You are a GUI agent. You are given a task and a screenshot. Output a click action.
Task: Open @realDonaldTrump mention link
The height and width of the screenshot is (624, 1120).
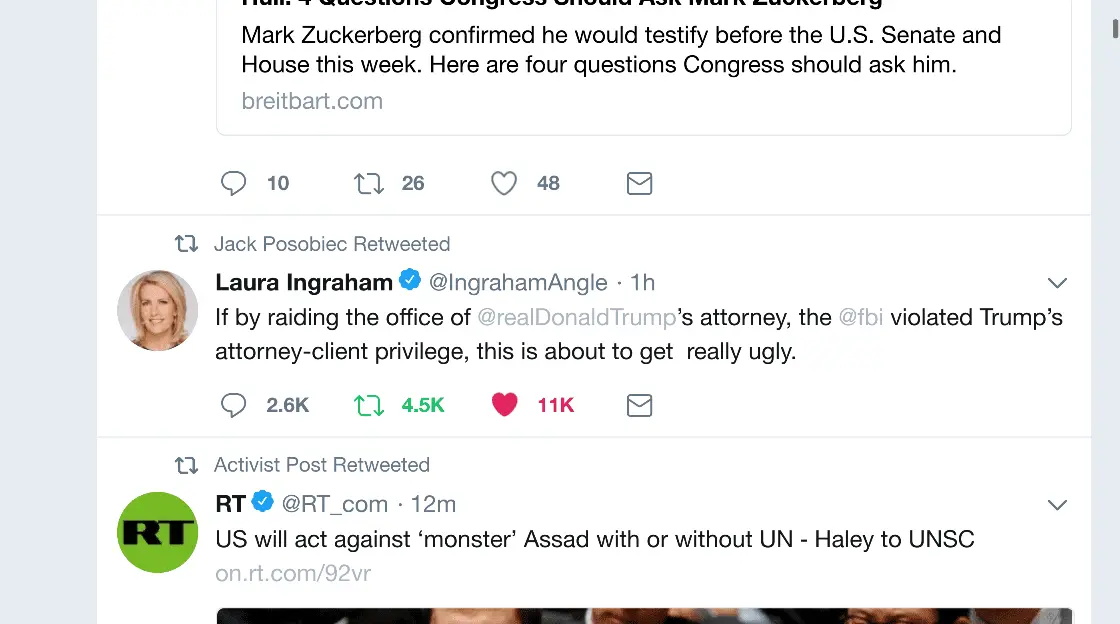pyautogui.click(x=576, y=318)
